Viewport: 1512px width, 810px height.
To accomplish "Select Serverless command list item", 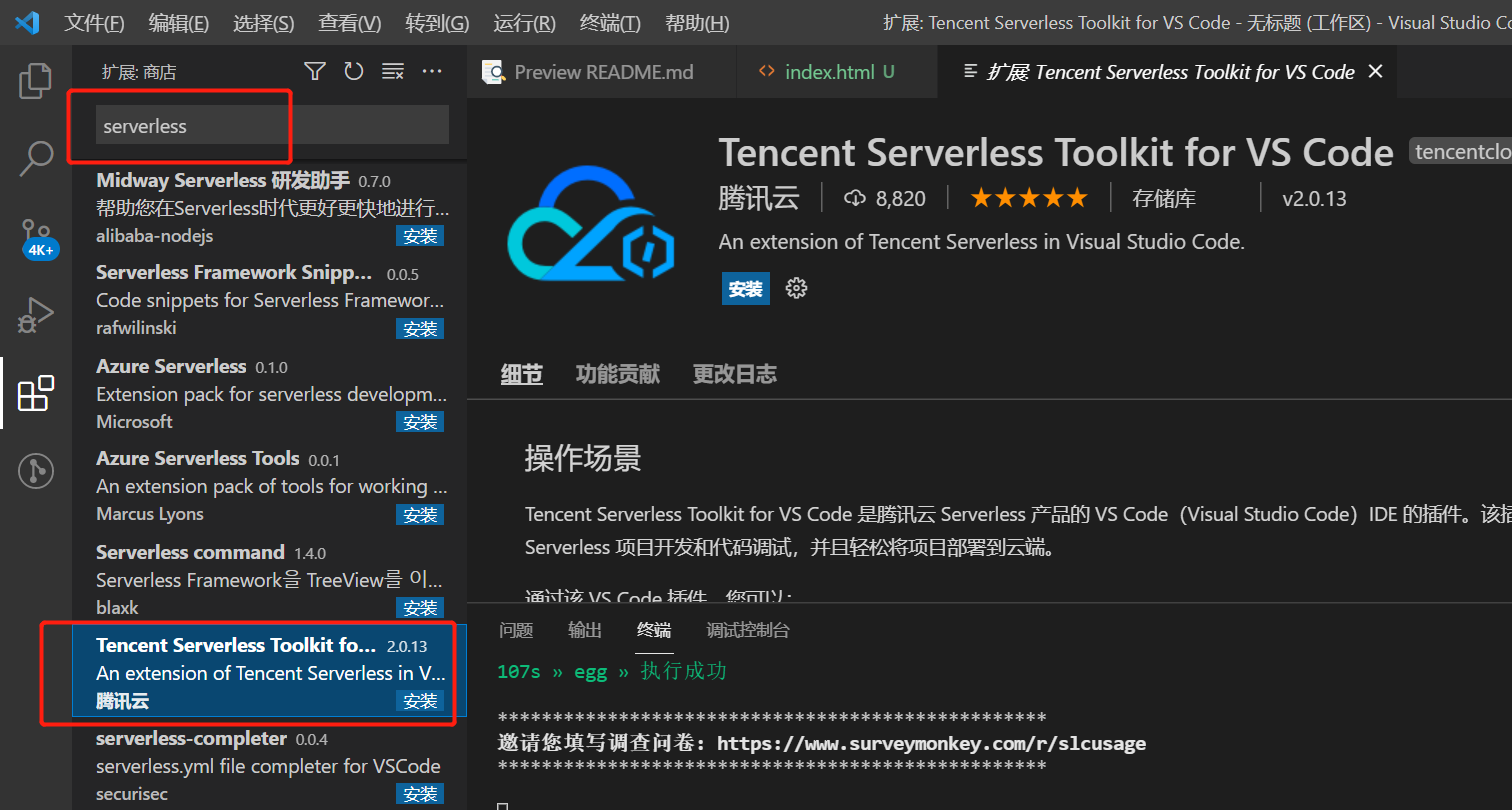I will pos(270,579).
